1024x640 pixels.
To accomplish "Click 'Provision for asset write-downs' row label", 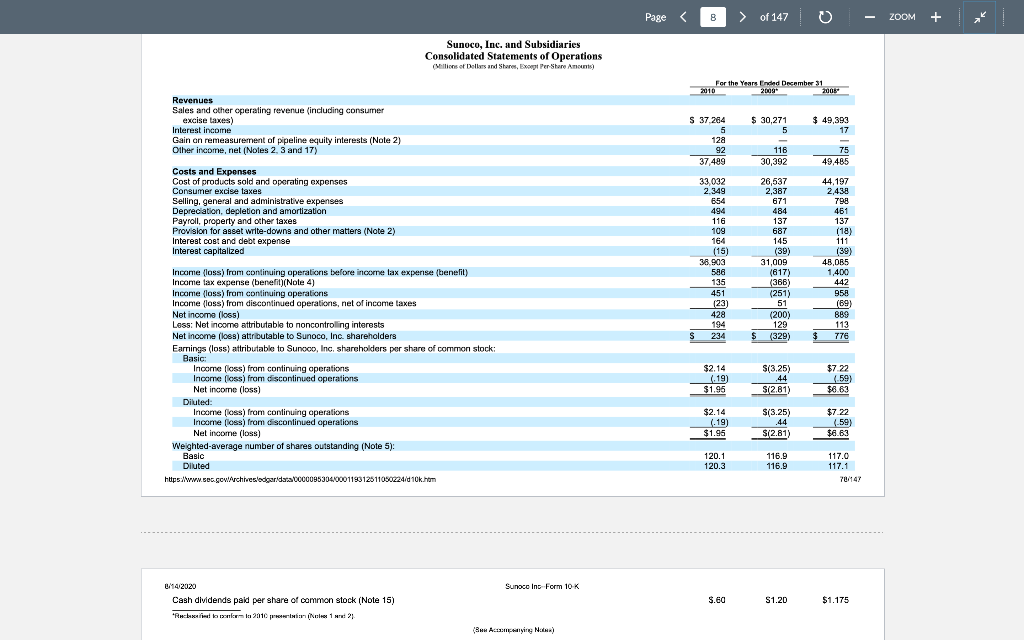I will pyautogui.click(x=283, y=231).
